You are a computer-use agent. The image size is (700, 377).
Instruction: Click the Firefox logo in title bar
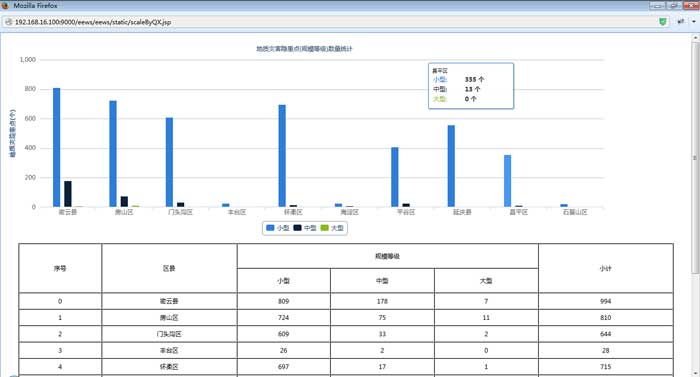(x=5, y=5)
